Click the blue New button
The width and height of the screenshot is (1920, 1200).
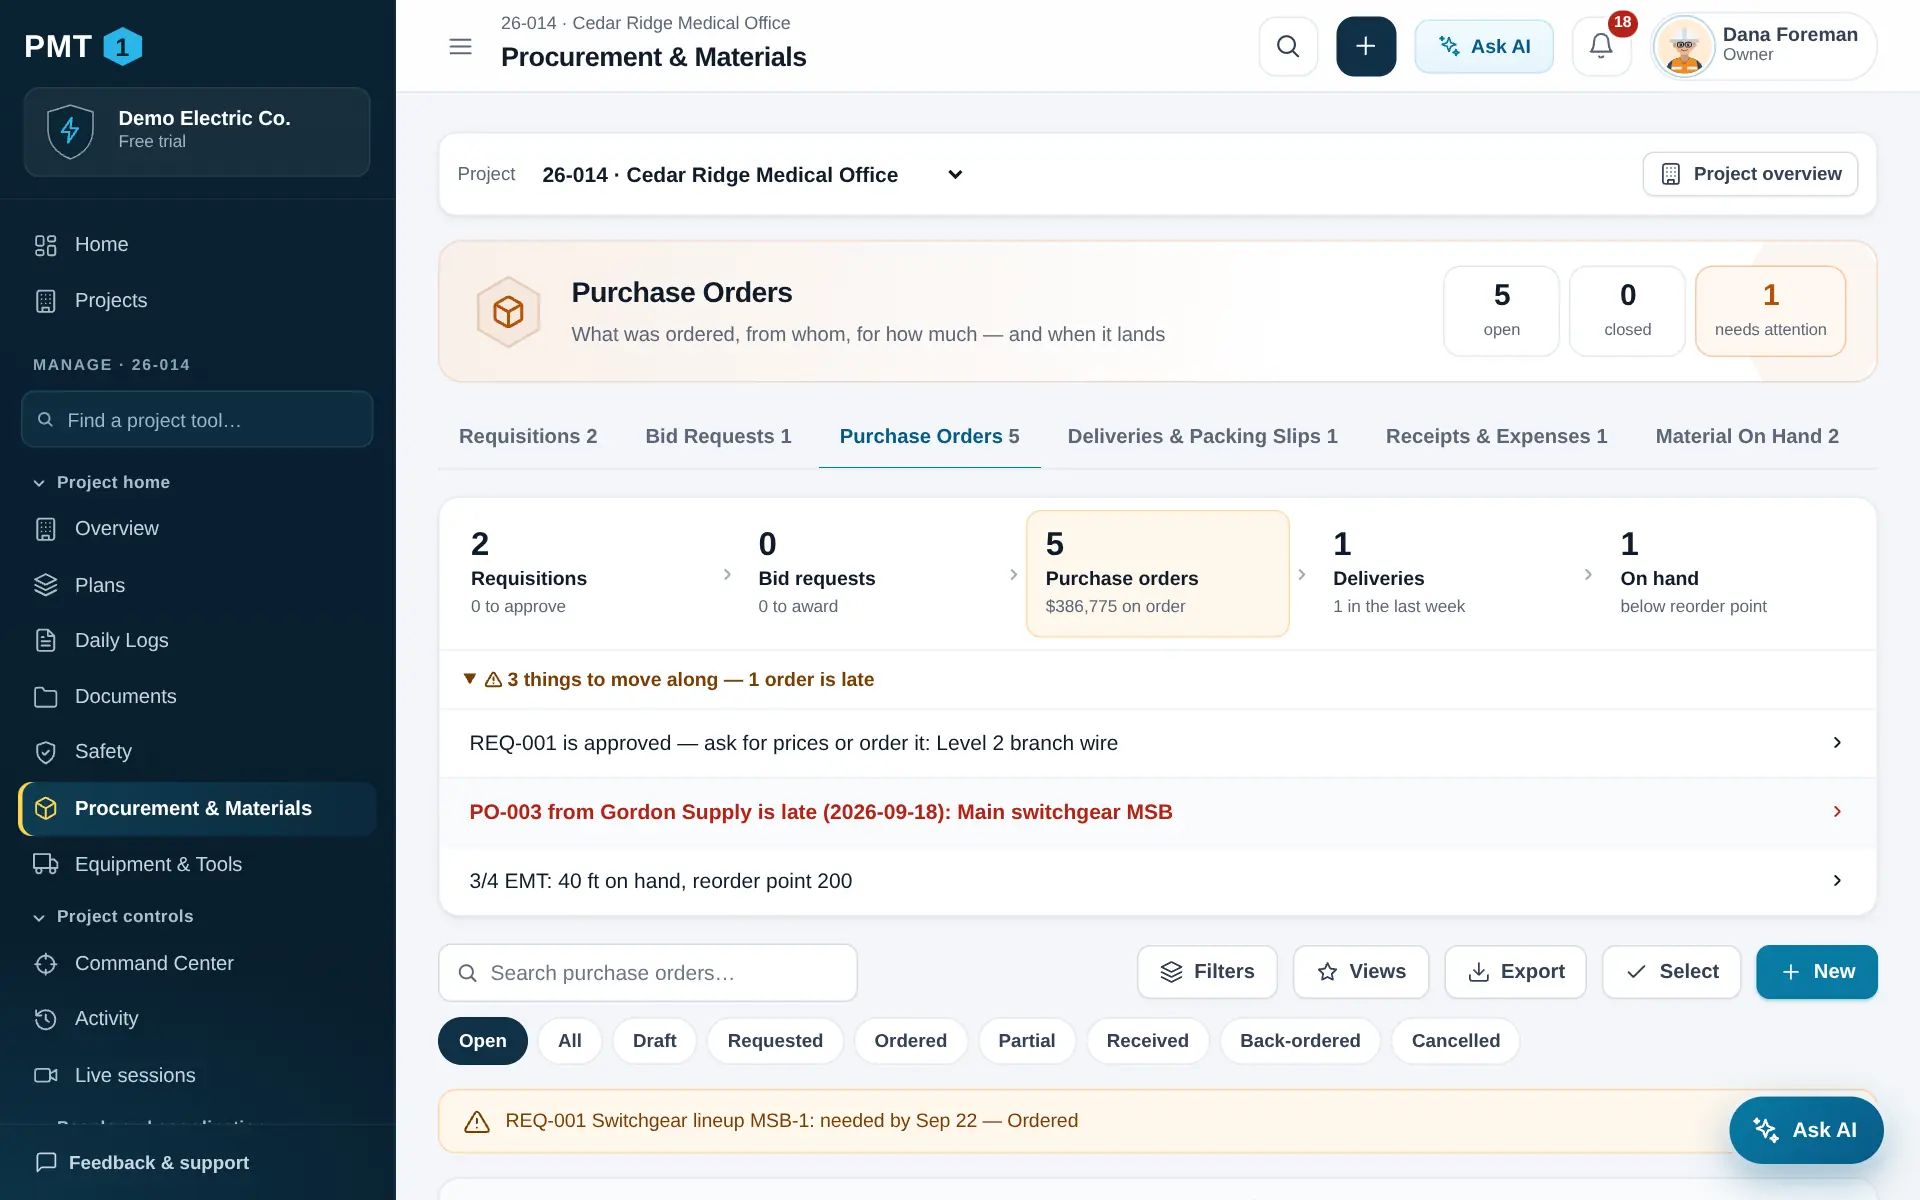tap(1817, 972)
